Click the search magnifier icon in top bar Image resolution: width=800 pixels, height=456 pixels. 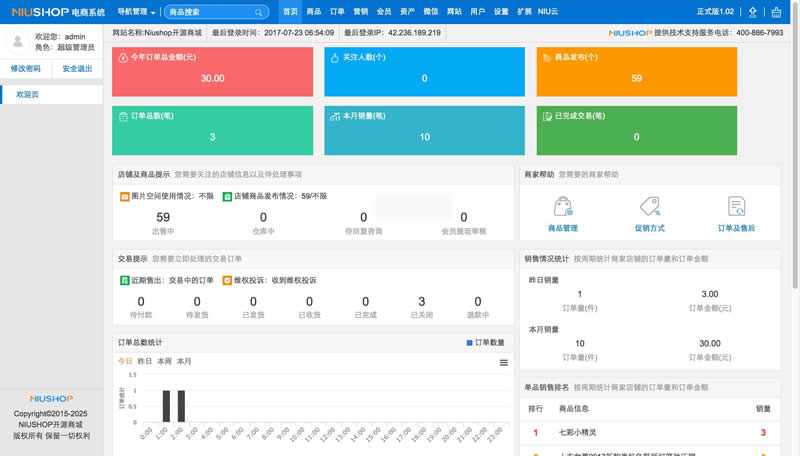point(259,13)
